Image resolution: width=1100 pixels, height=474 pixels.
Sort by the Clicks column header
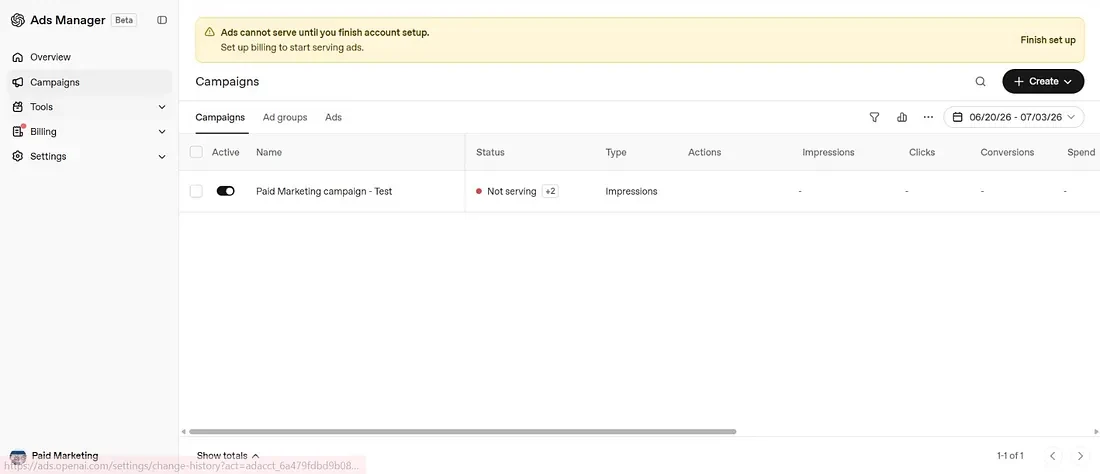point(922,152)
